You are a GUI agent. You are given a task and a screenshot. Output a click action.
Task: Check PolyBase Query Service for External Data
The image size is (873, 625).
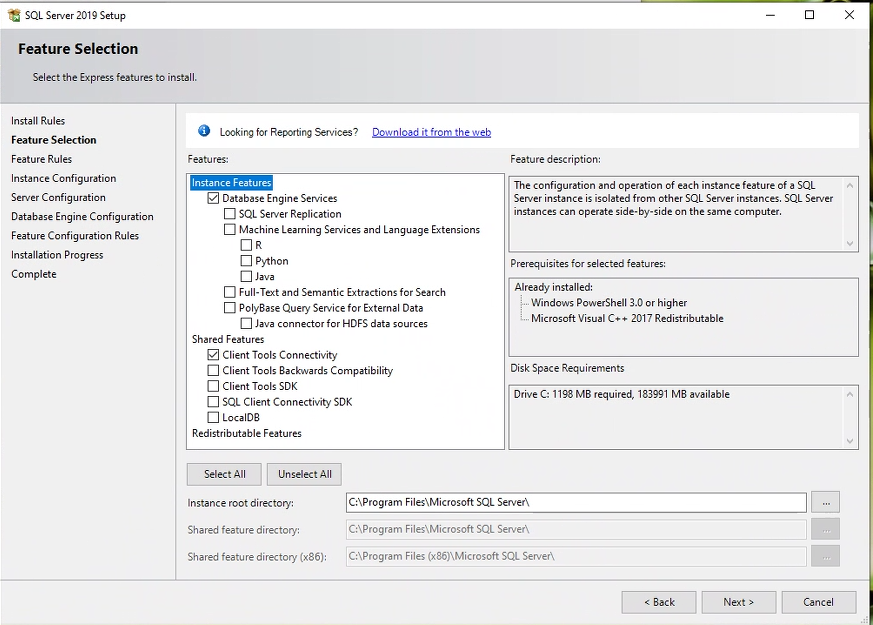pos(229,308)
